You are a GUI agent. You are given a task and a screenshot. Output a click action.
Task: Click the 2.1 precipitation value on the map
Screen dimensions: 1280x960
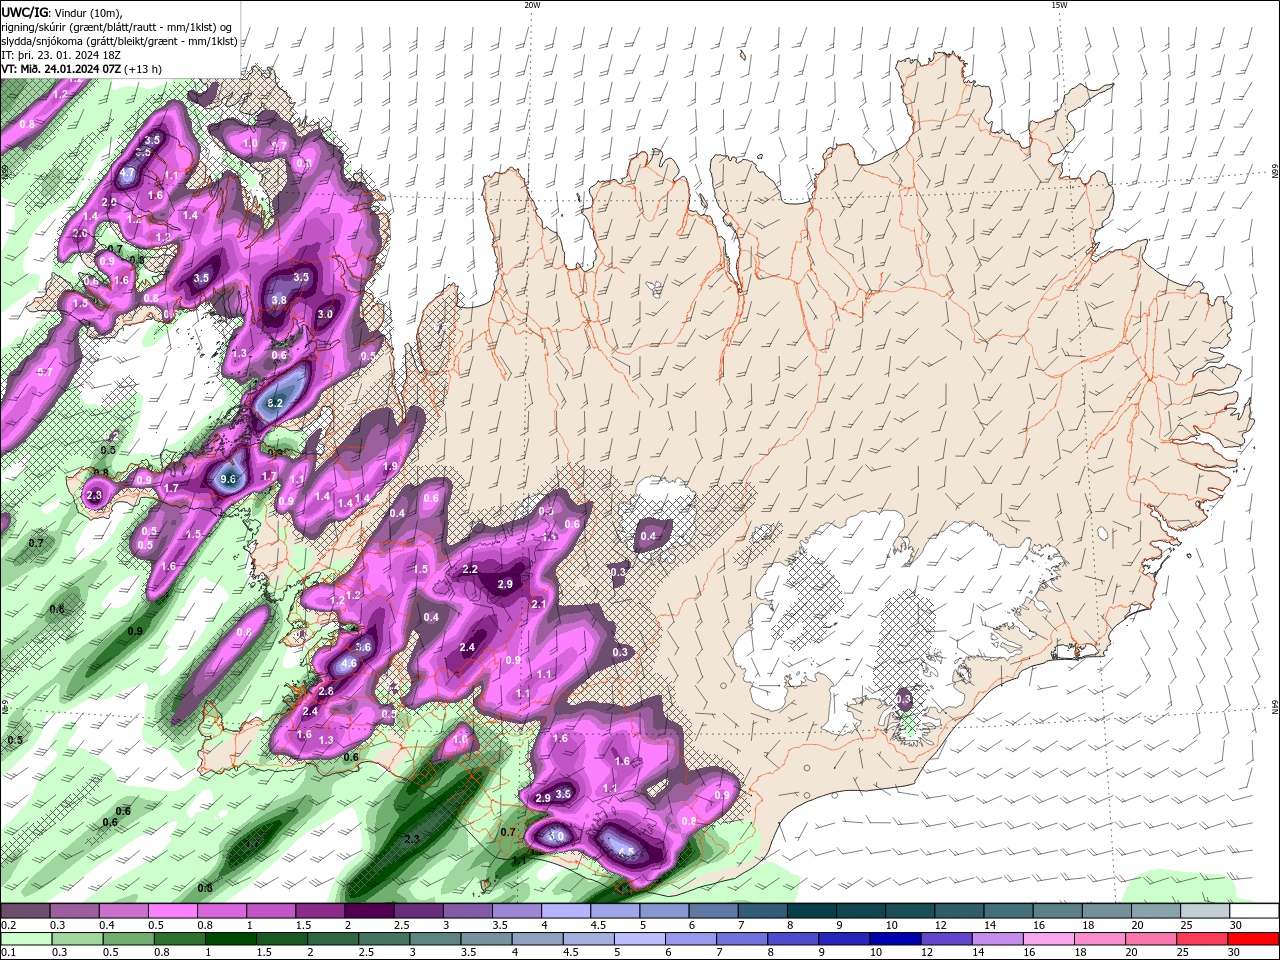tap(539, 604)
